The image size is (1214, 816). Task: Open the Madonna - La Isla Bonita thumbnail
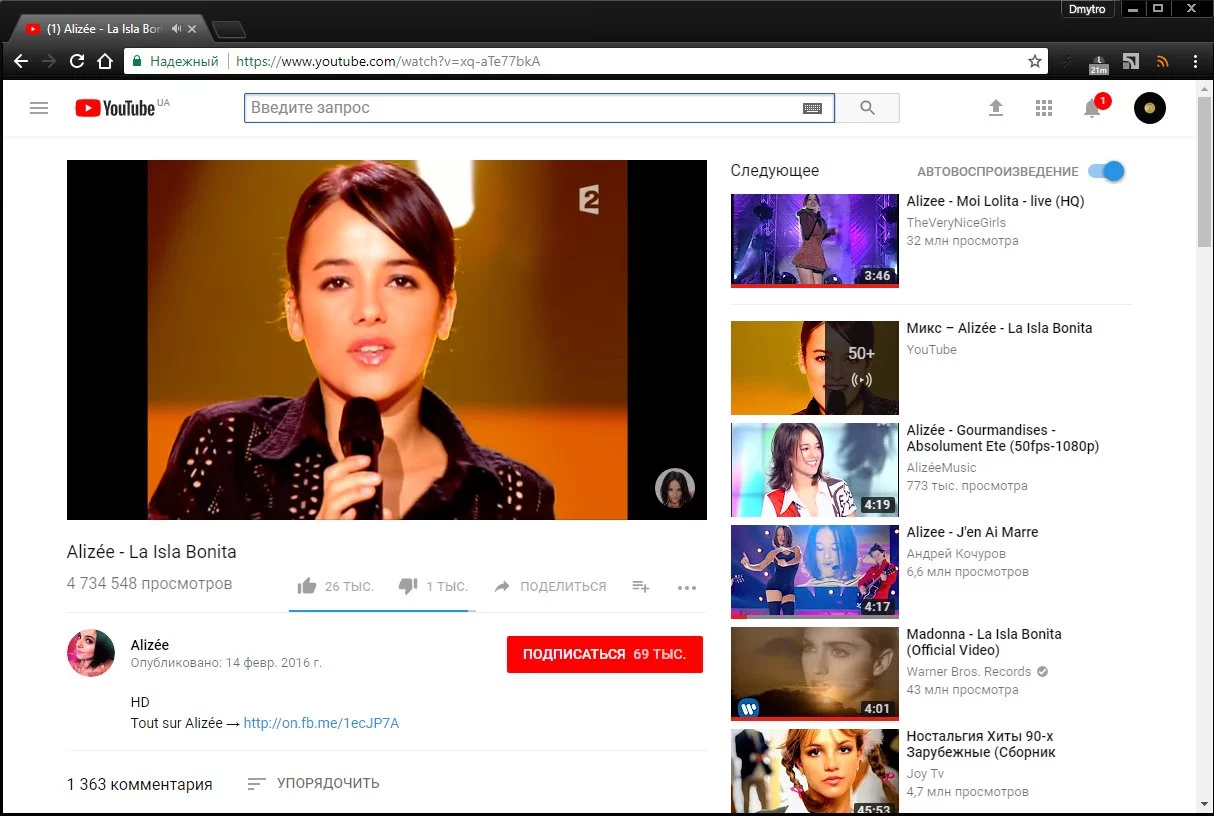(x=814, y=672)
